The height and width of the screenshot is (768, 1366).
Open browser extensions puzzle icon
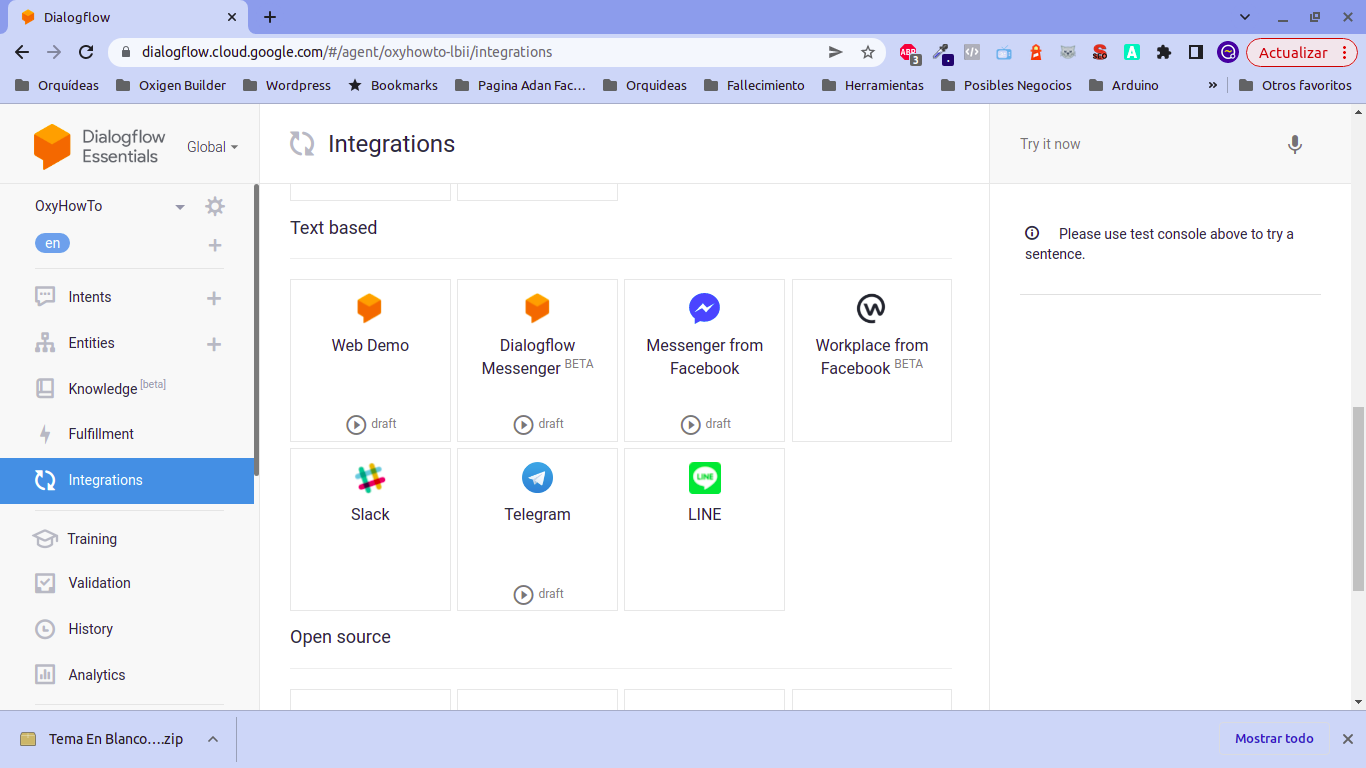1163,52
